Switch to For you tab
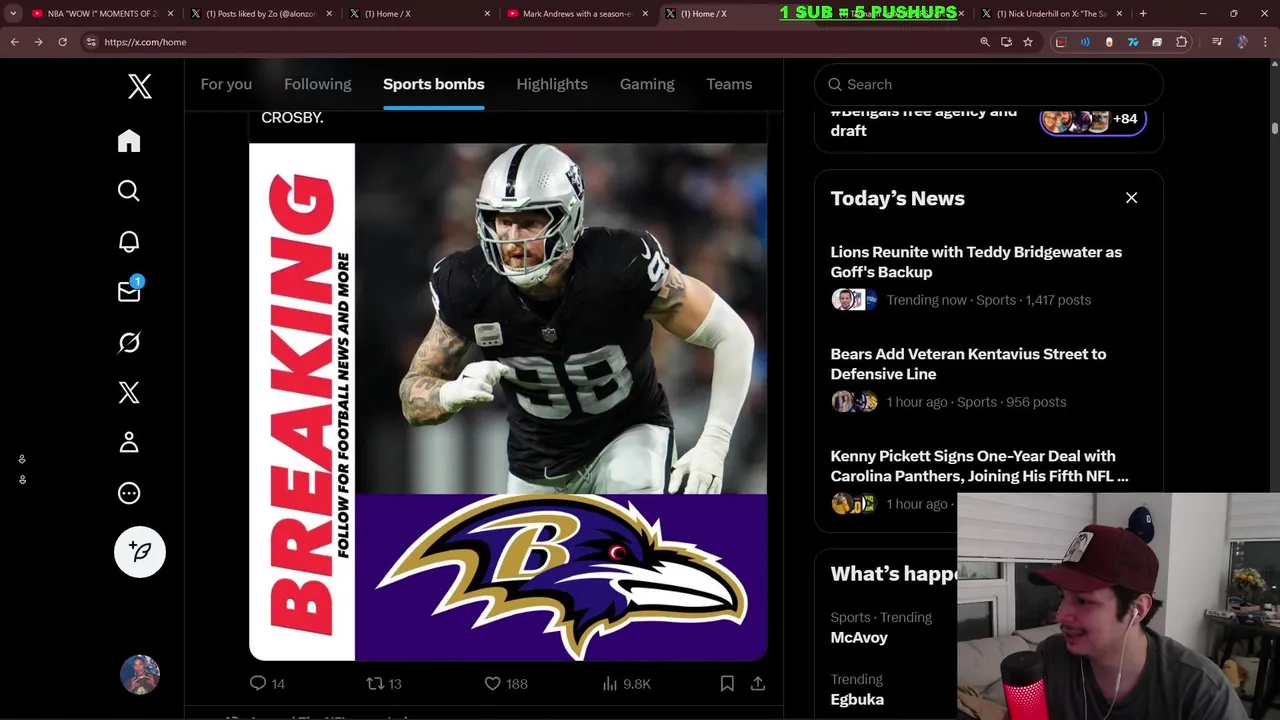The height and width of the screenshot is (720, 1280). click(x=226, y=84)
